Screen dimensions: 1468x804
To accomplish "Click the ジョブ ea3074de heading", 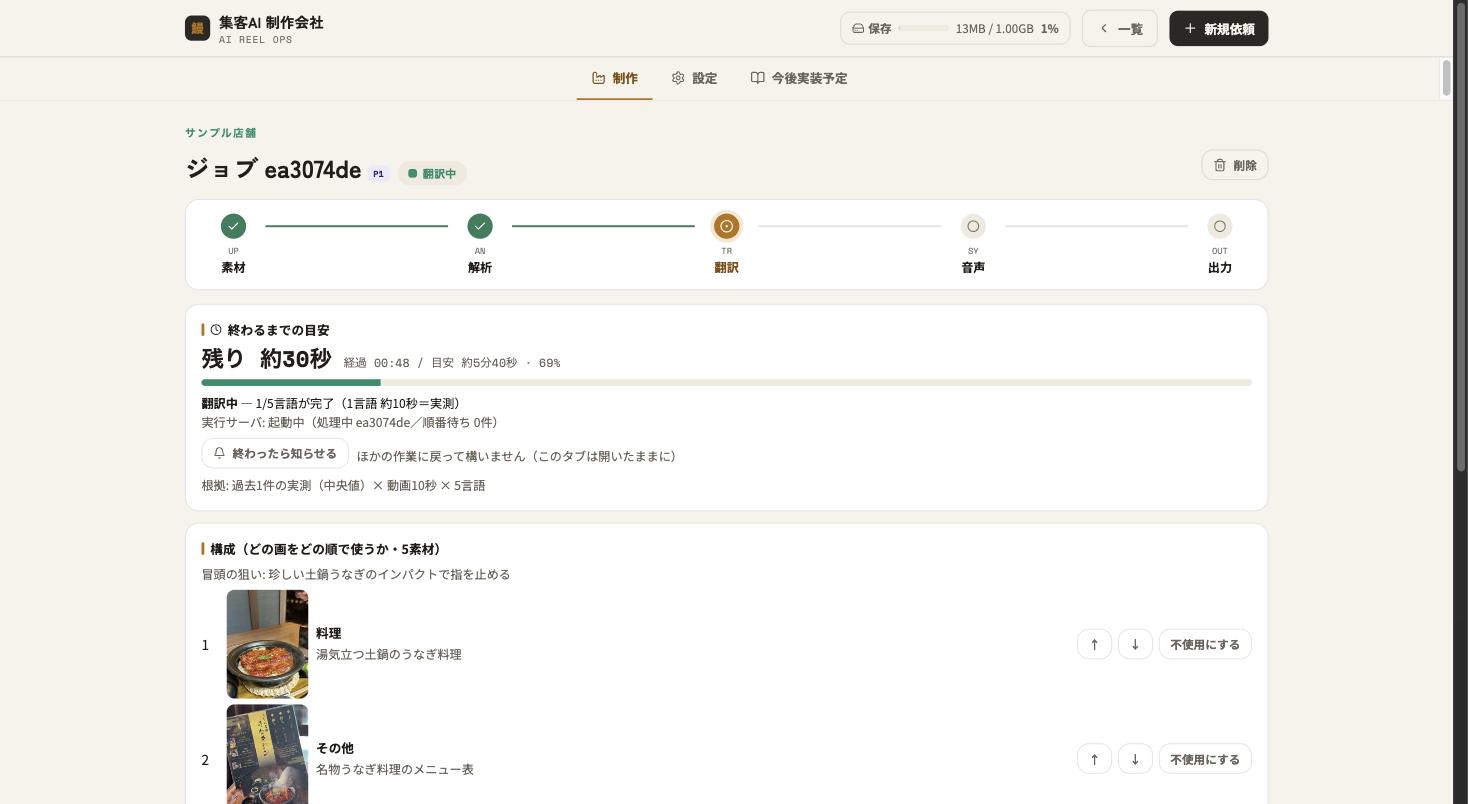I will [x=273, y=169].
